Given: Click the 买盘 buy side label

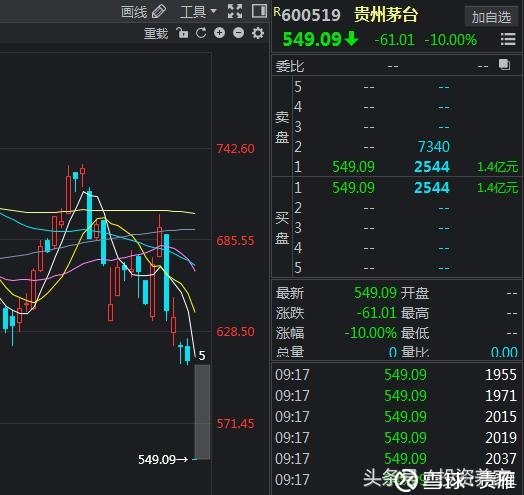Looking at the screenshot, I should 282,228.
